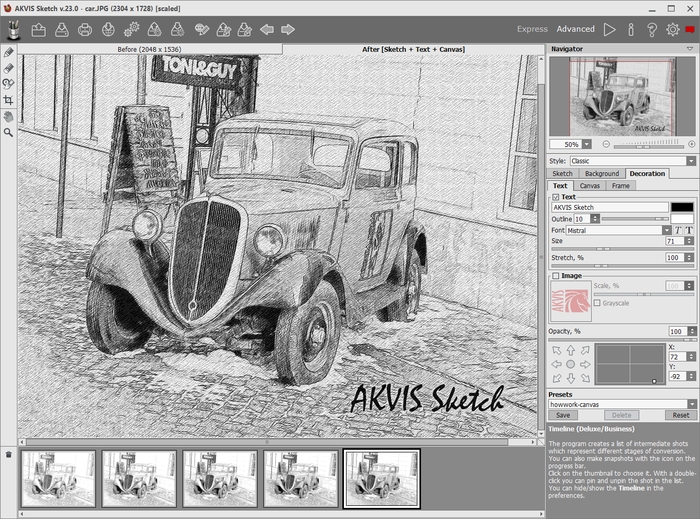Open program info icon
Image resolution: width=700 pixels, height=519 pixels.
(631, 29)
